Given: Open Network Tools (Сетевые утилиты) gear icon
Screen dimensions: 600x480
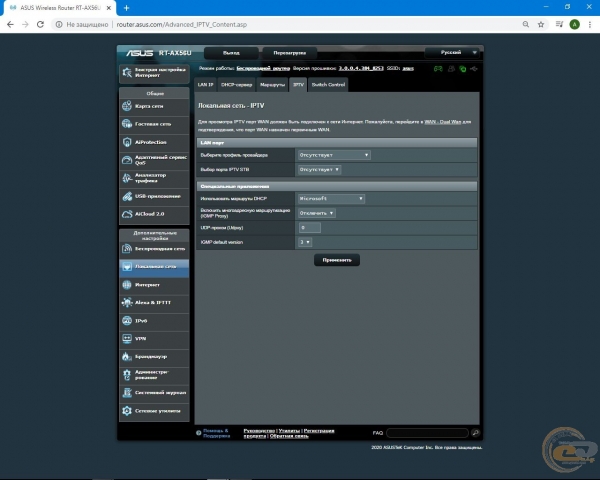Looking at the screenshot, I should (127, 411).
